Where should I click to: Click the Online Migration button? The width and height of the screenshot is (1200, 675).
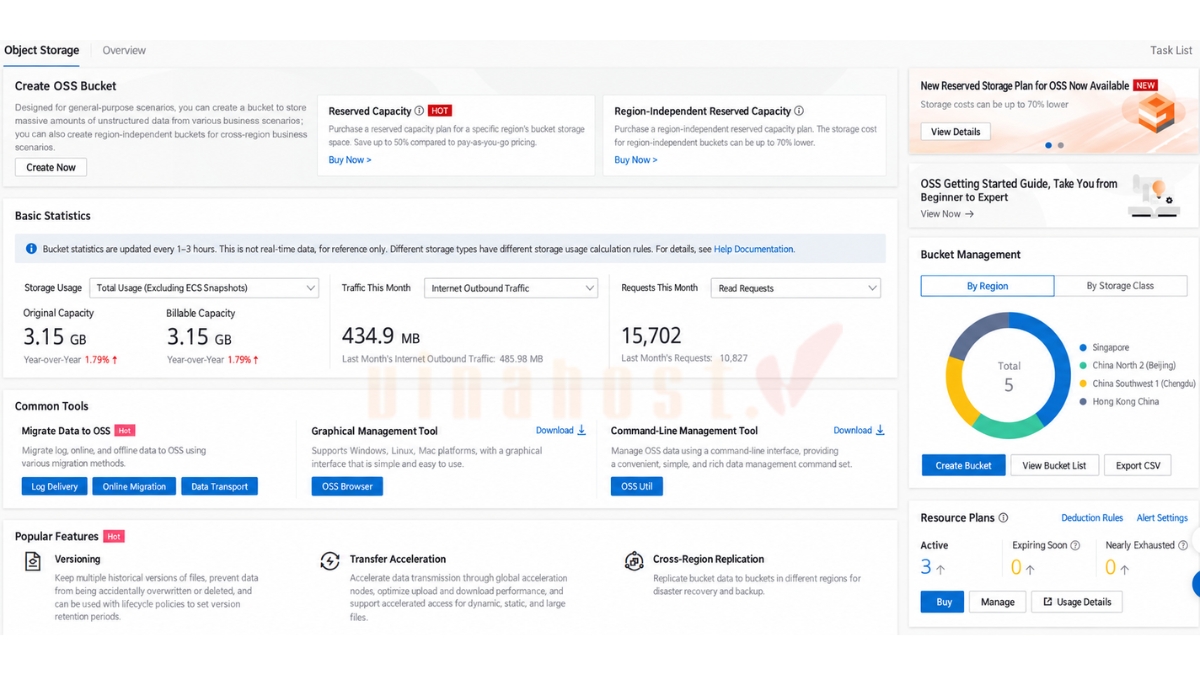point(134,486)
